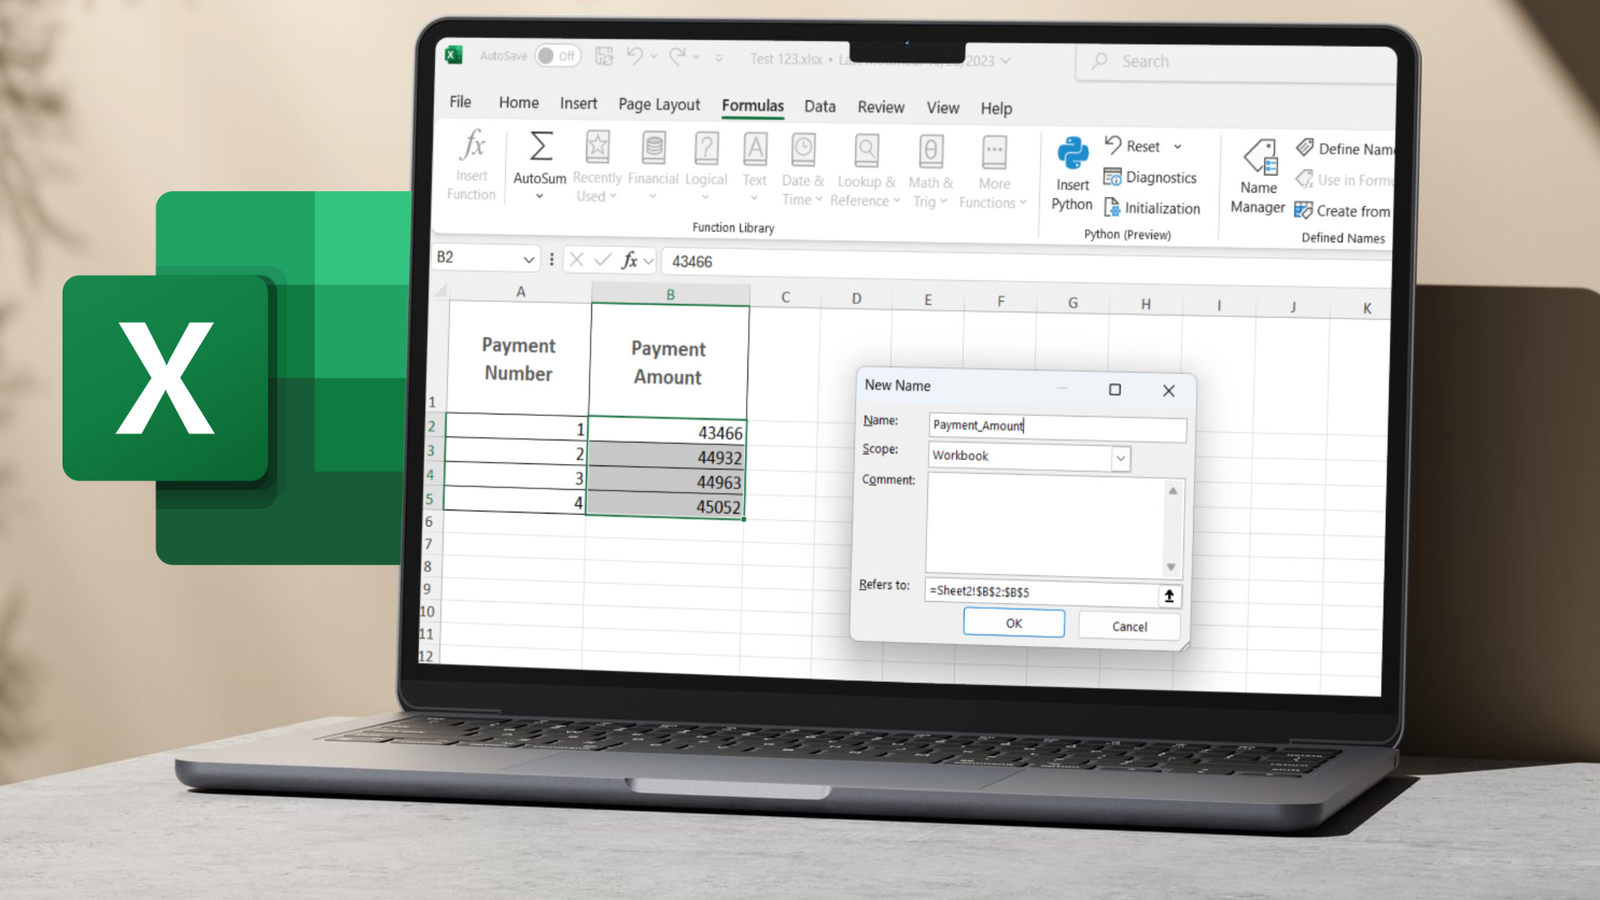Image resolution: width=1600 pixels, height=900 pixels.
Task: Click the fx icon beside the formula bar
Action: click(x=629, y=260)
